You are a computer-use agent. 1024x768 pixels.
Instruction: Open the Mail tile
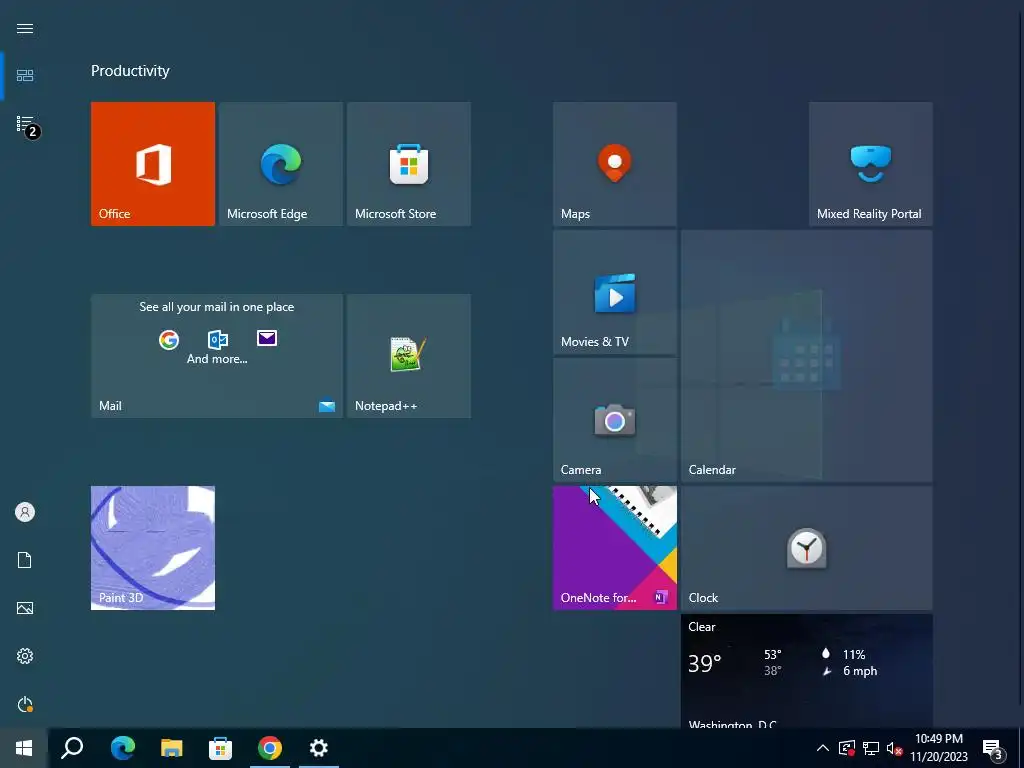pyautogui.click(x=217, y=356)
